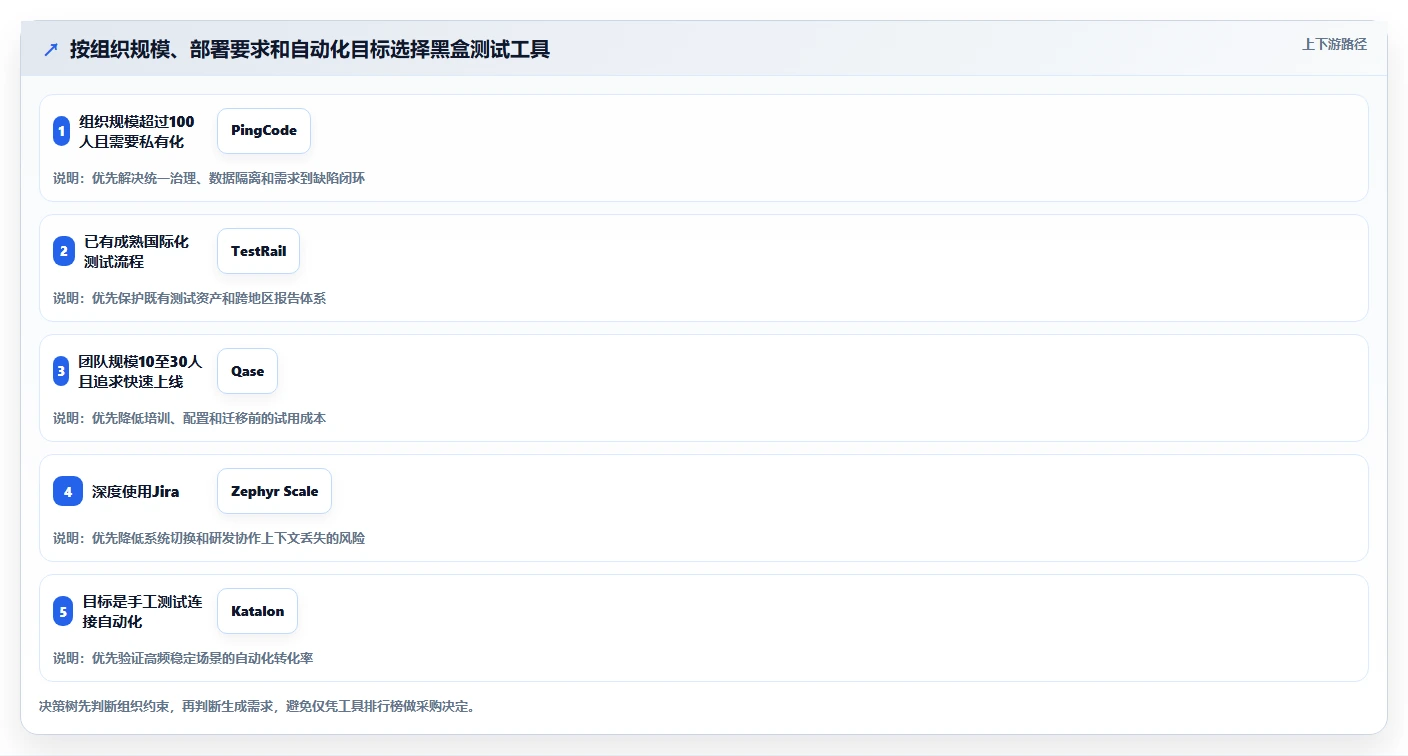
Task: Click the text 深度使用Jira
Action: coord(135,491)
